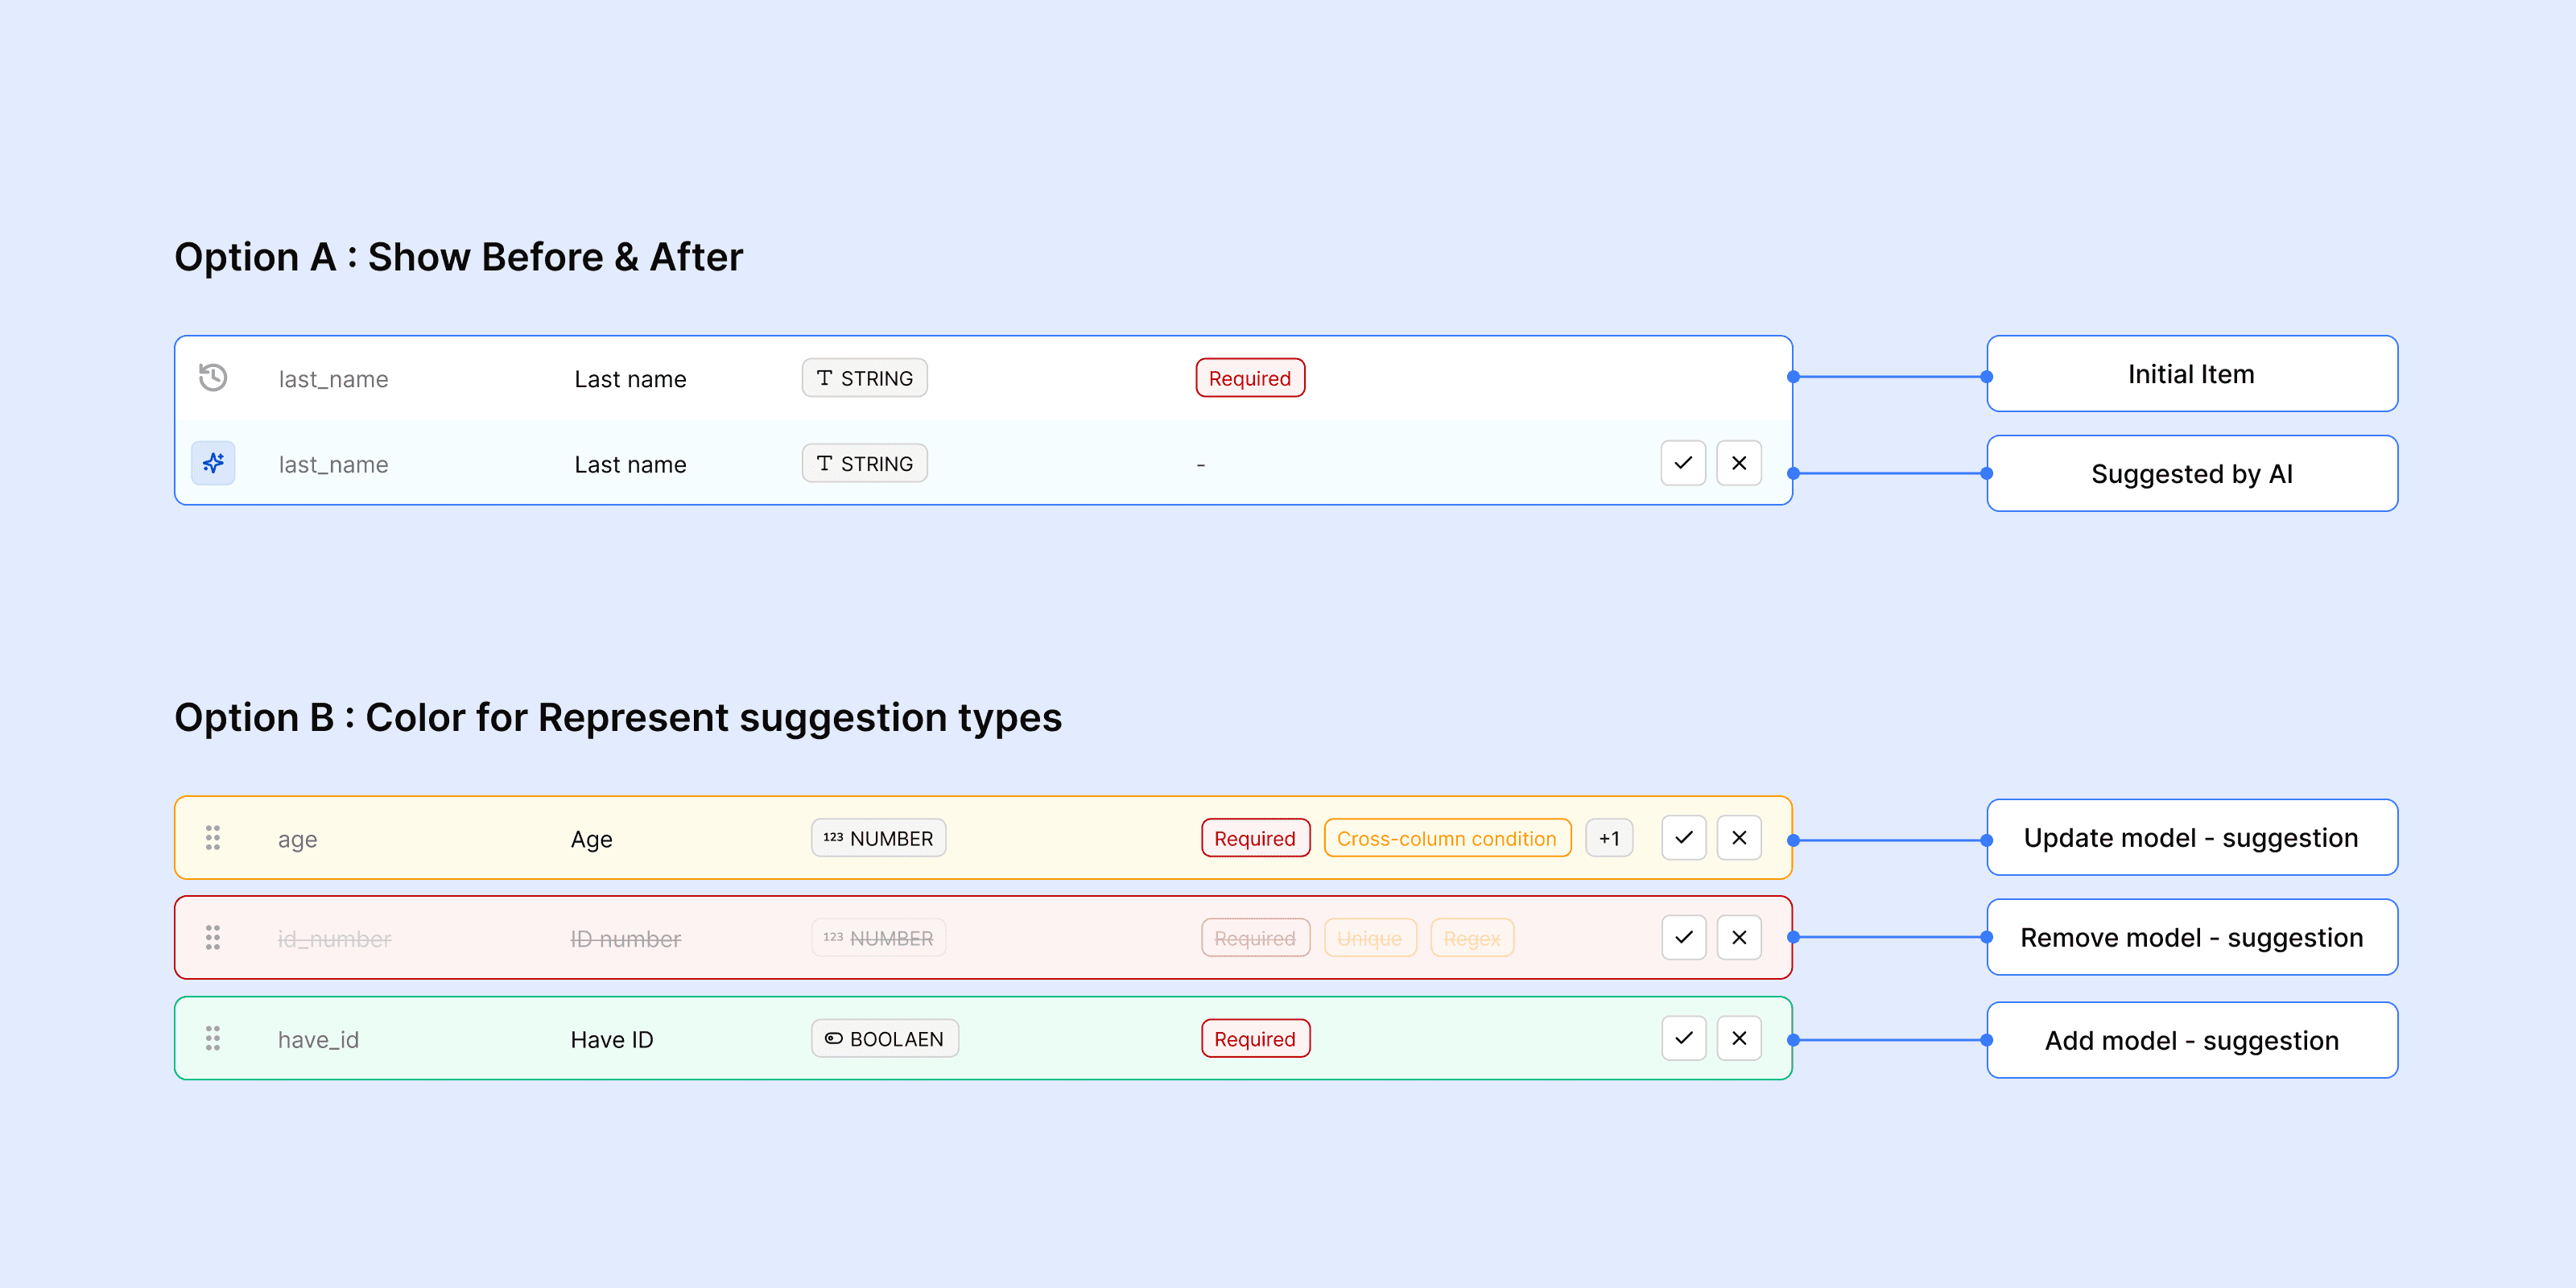The height and width of the screenshot is (1288, 2576).
Task: Click drag handle on have_id row
Action: point(213,1039)
